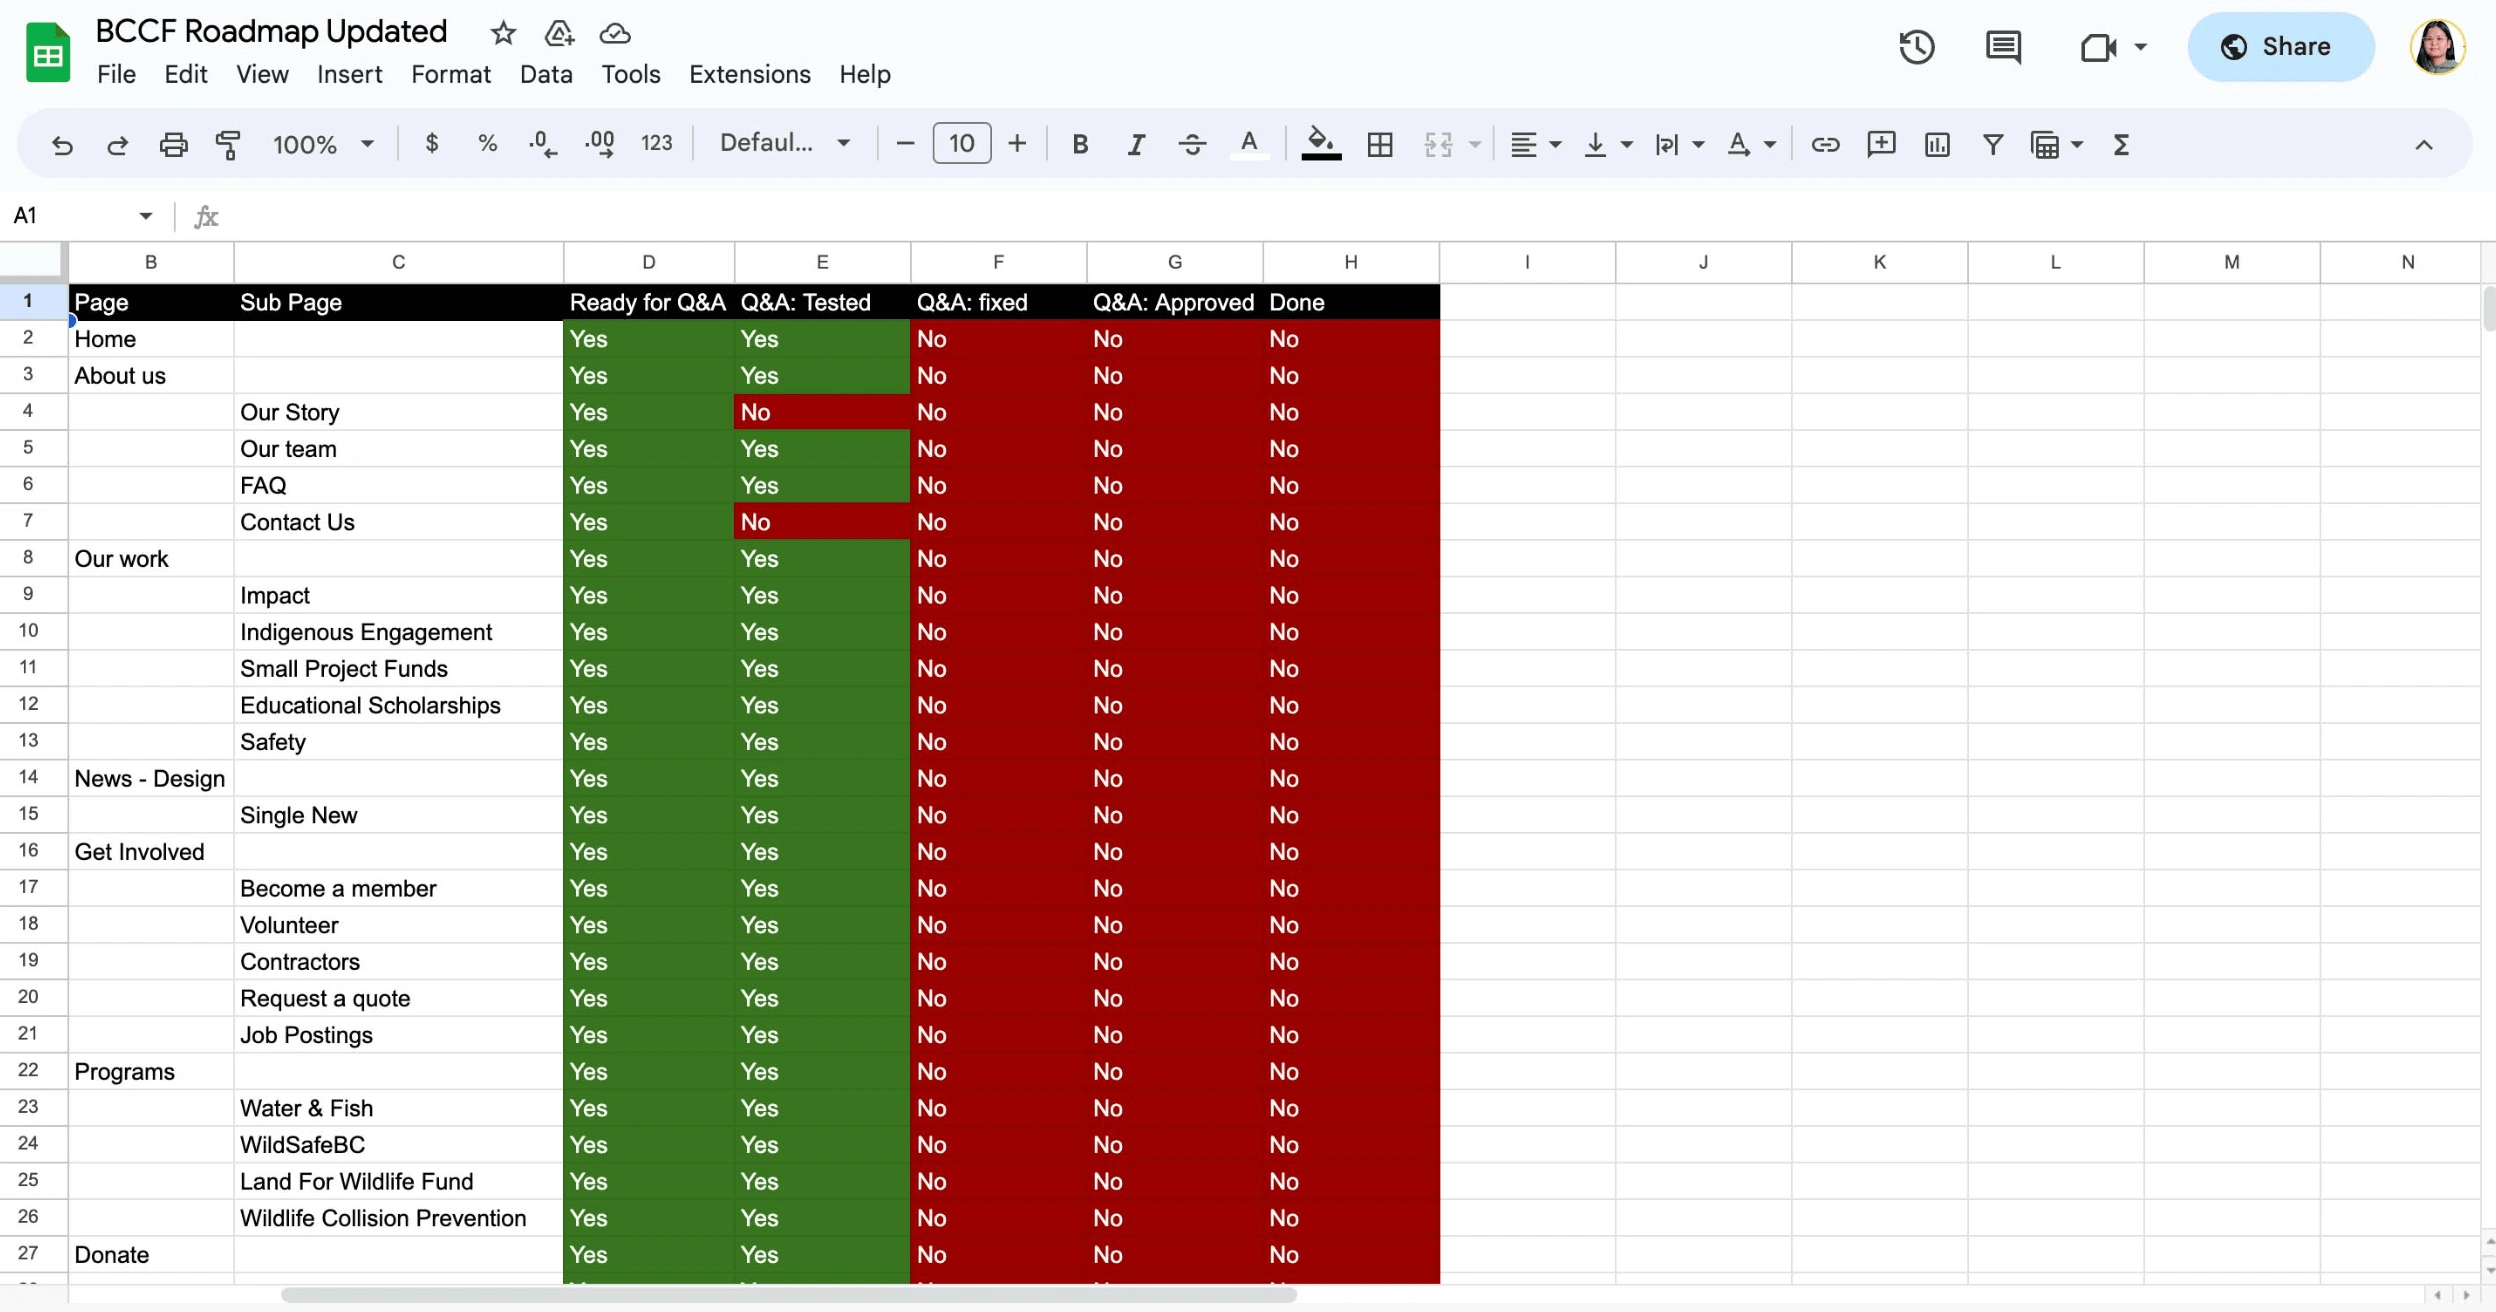
Task: Open version history clock icon
Action: (x=1916, y=47)
